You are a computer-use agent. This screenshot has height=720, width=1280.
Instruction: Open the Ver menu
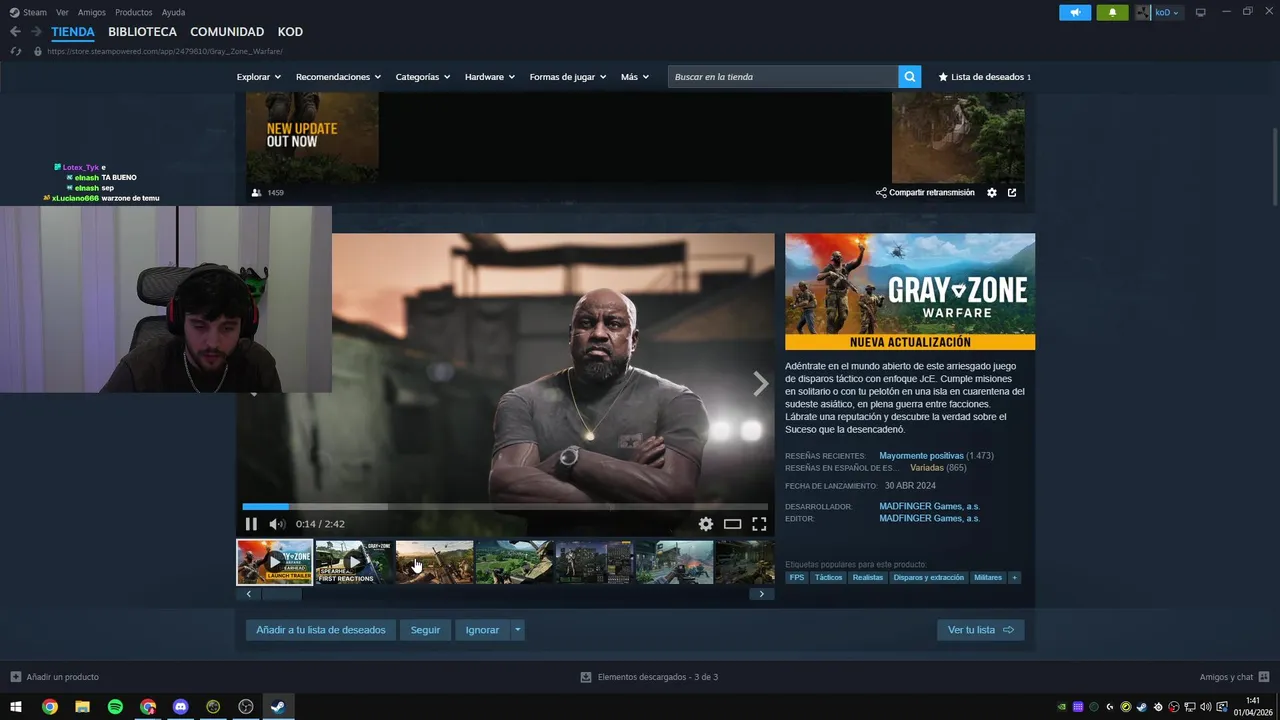pos(62,12)
